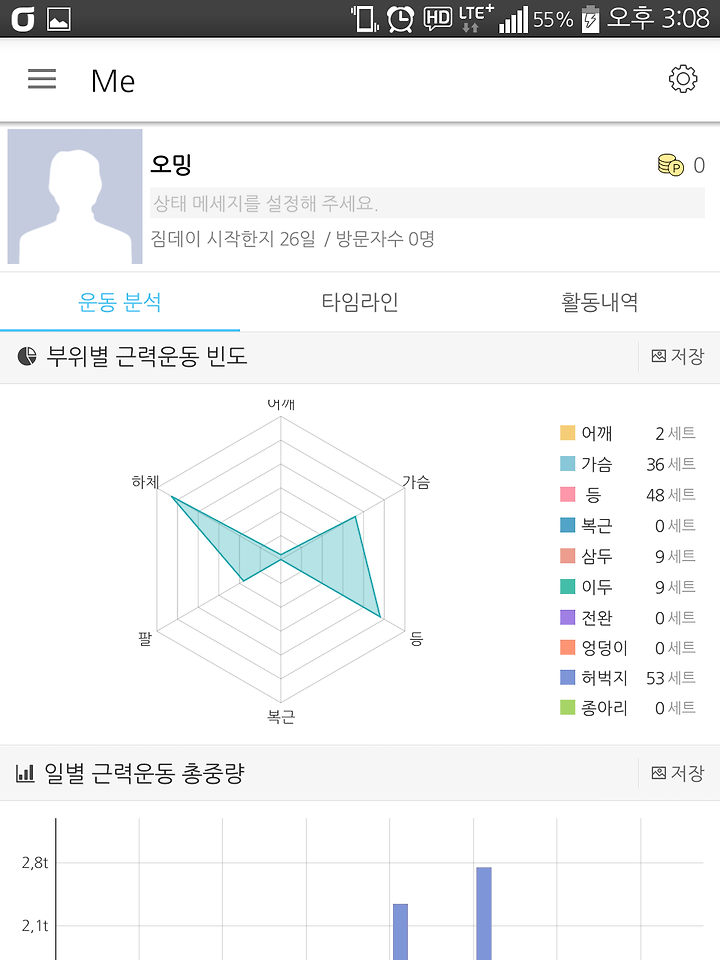The image size is (720, 960).
Task: Tap the bar chart icon beside 일별 근력운동 총중량
Action: (24, 773)
